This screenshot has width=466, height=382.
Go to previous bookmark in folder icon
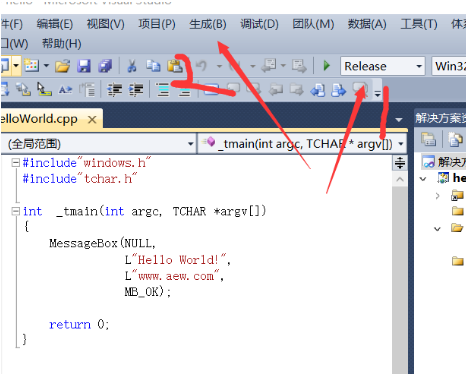click(276, 90)
